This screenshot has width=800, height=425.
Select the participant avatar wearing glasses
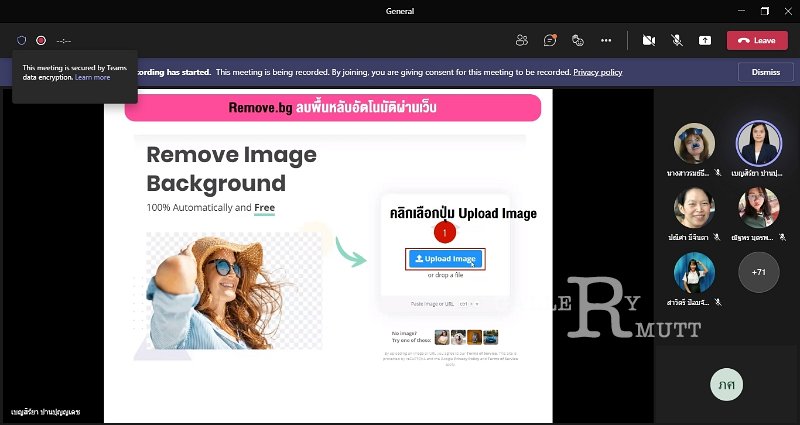(759, 208)
